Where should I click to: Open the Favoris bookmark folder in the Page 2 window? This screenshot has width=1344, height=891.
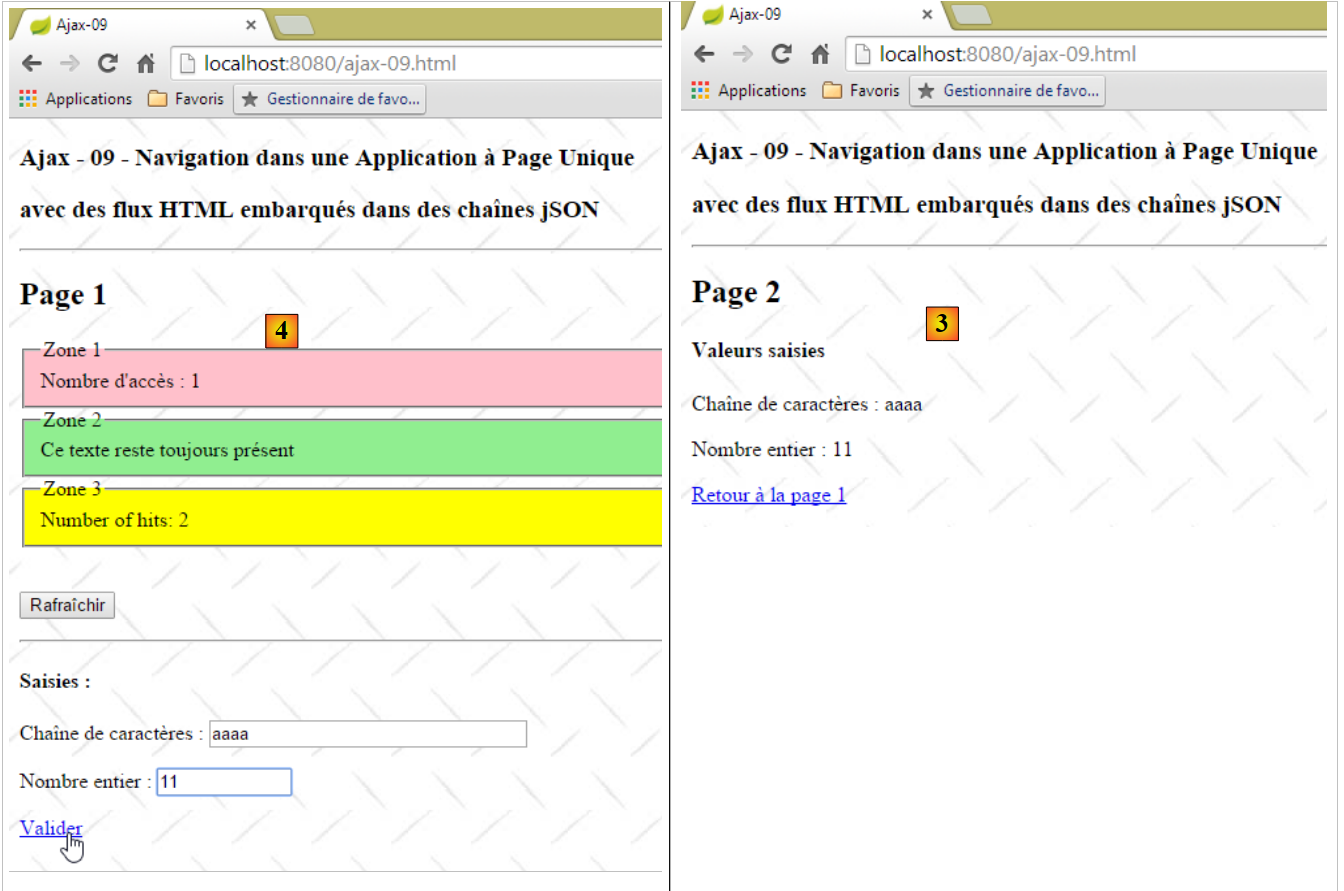[x=861, y=90]
